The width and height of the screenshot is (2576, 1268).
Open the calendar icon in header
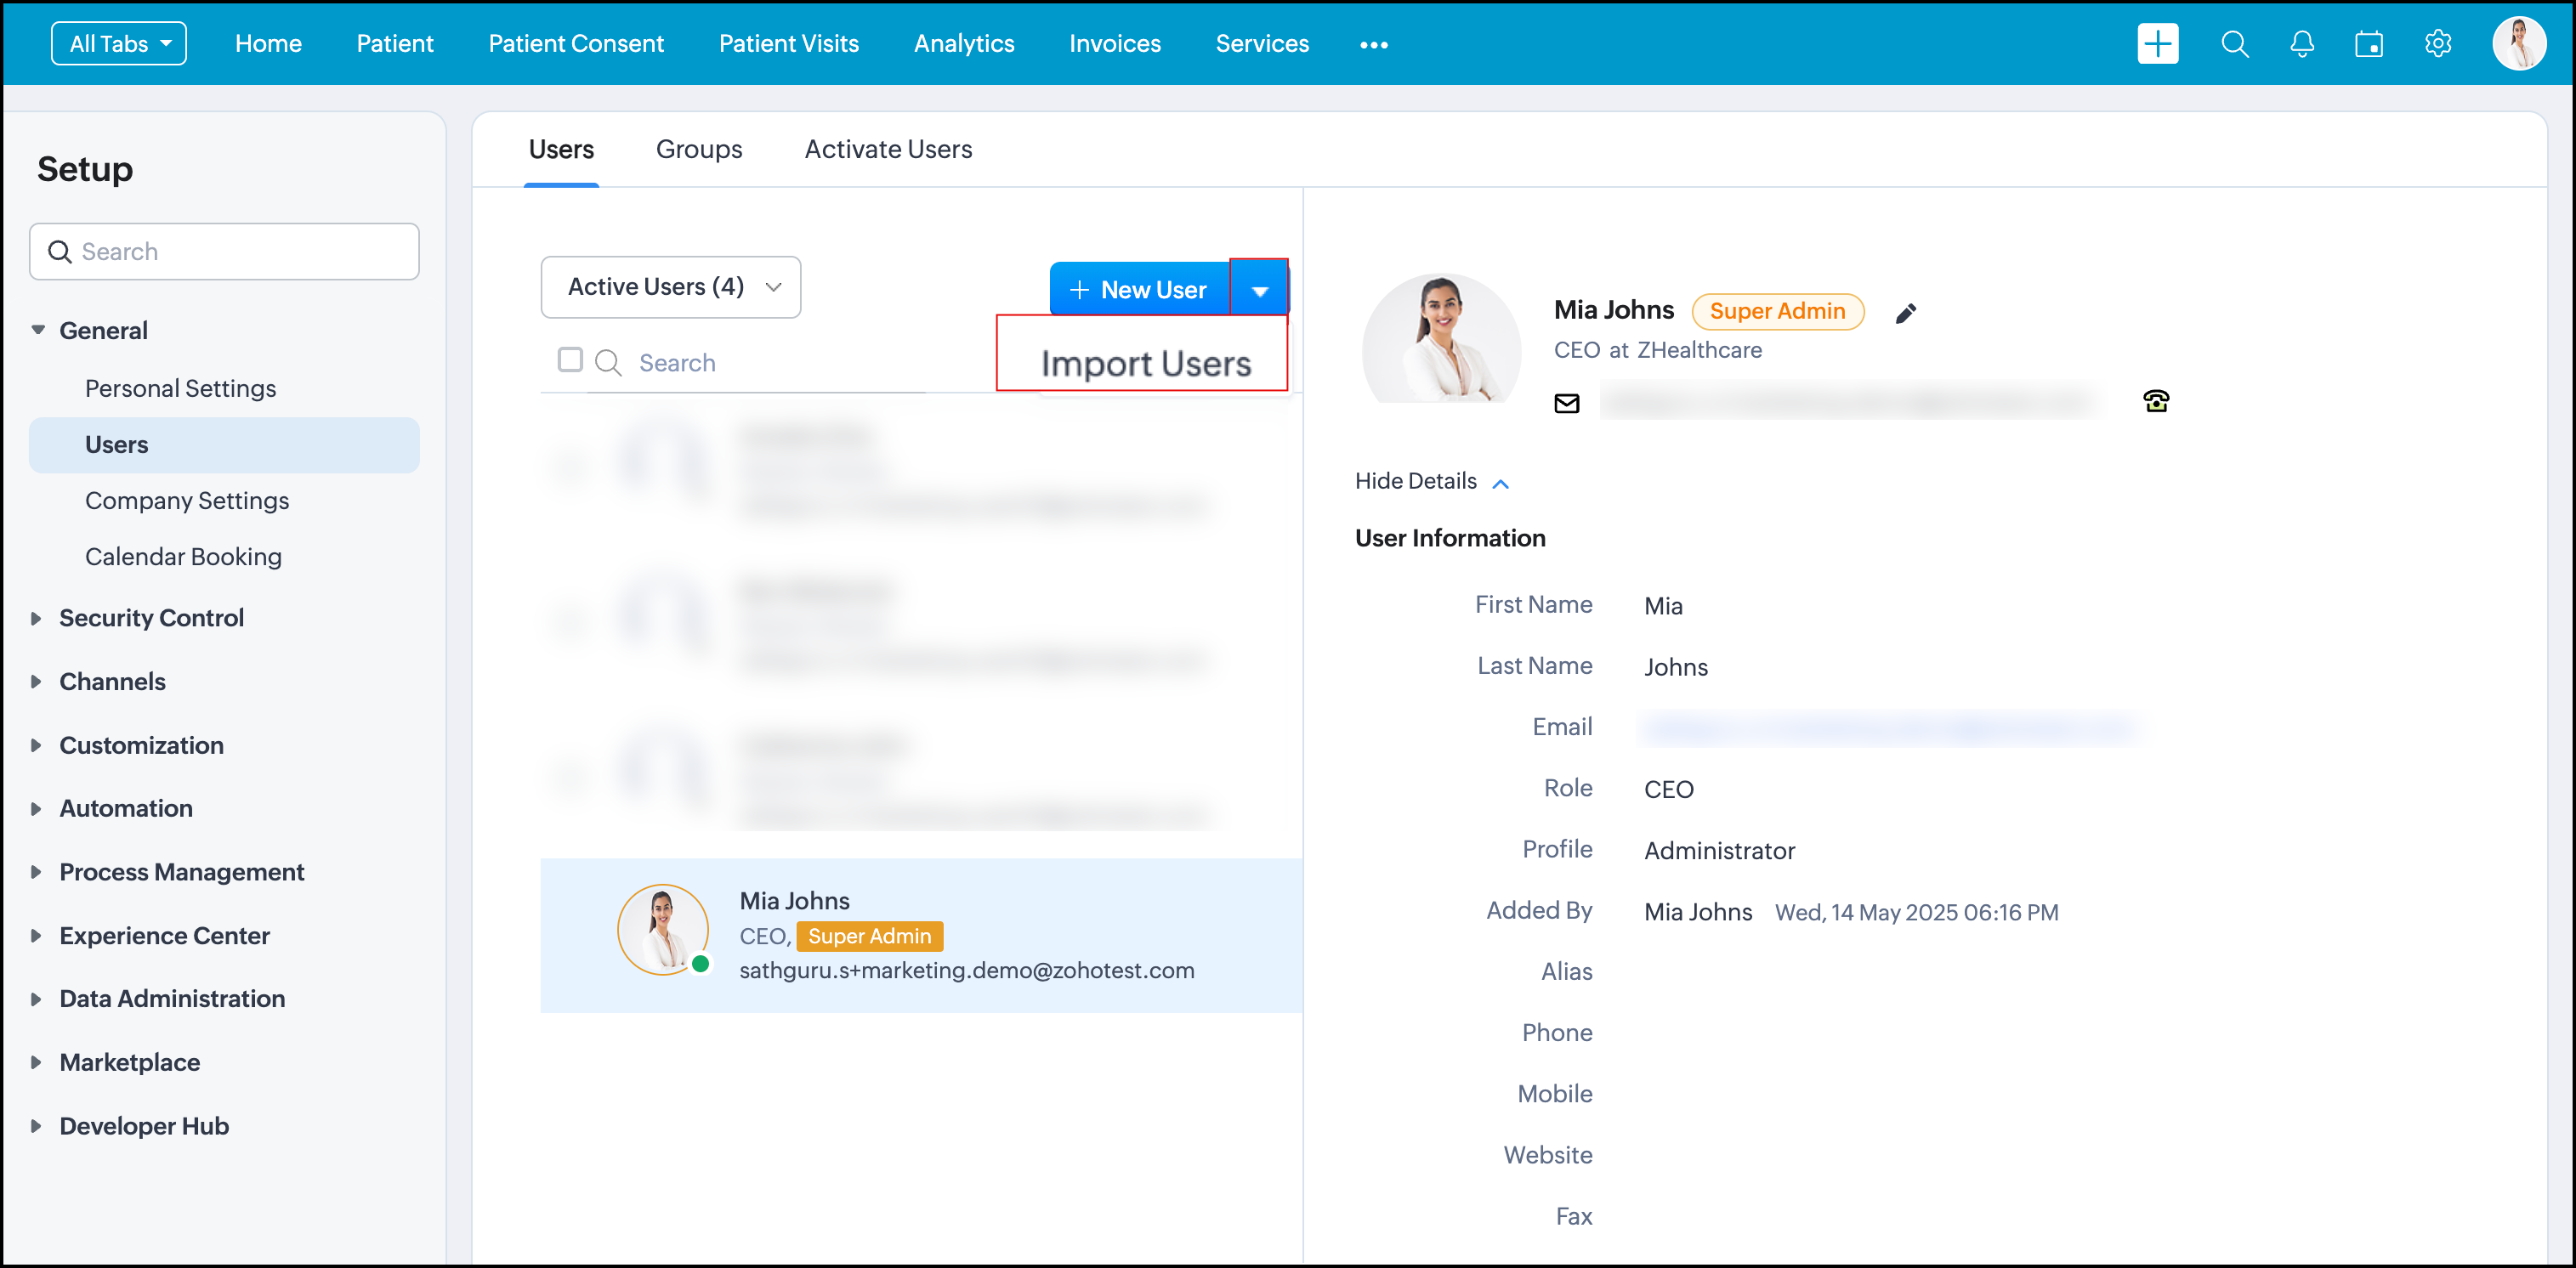point(2368,44)
